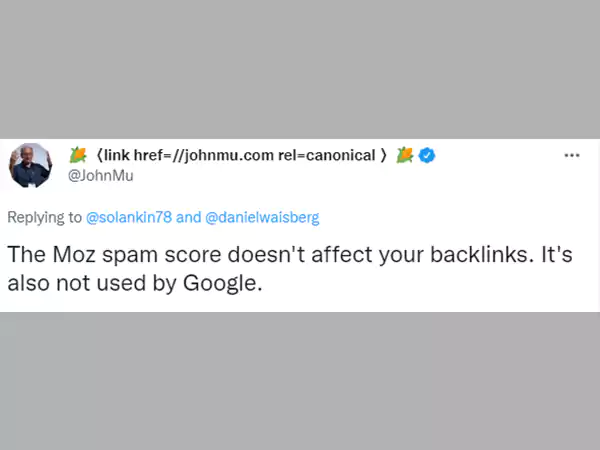Click the blue verified checkmark badge

click(x=426, y=155)
